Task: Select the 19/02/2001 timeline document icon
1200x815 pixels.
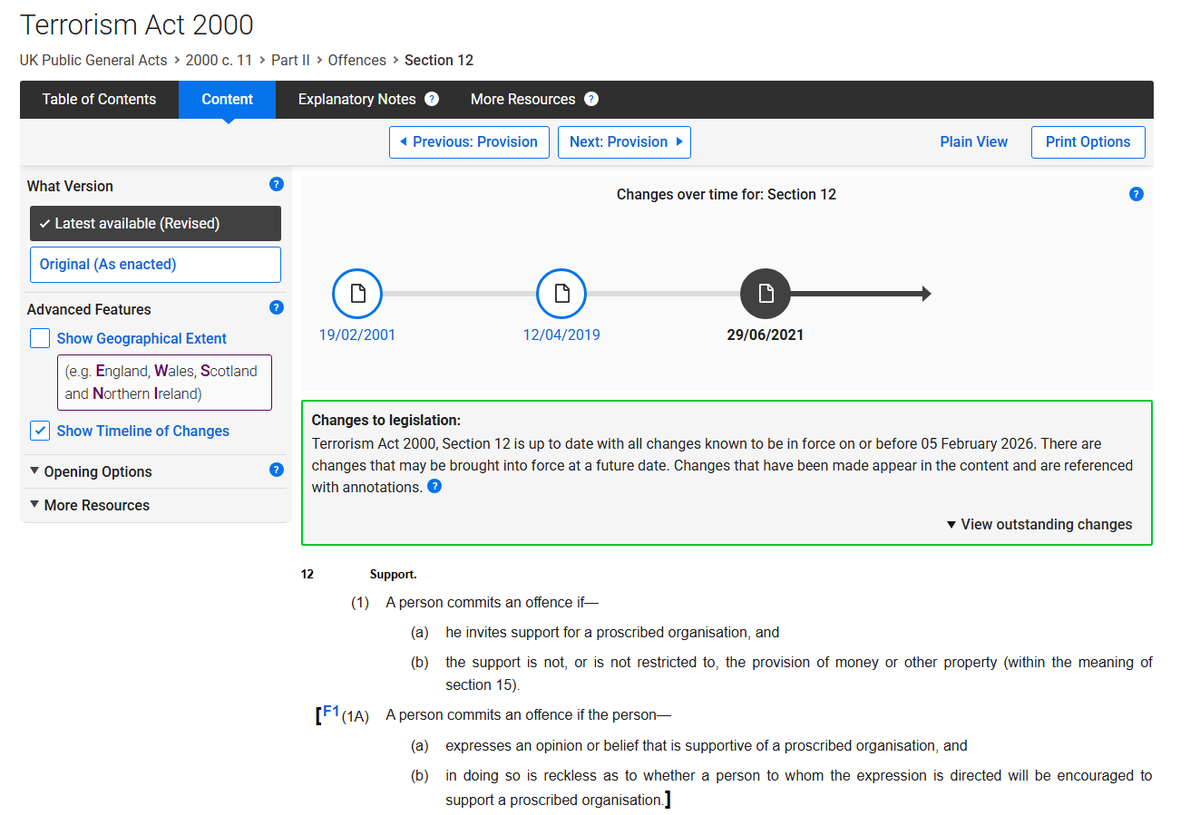Action: (x=357, y=294)
